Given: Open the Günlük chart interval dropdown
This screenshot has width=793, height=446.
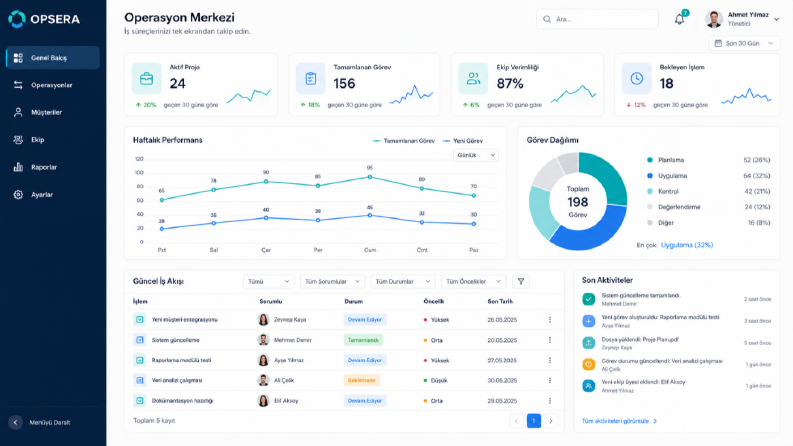Looking at the screenshot, I should (475, 155).
